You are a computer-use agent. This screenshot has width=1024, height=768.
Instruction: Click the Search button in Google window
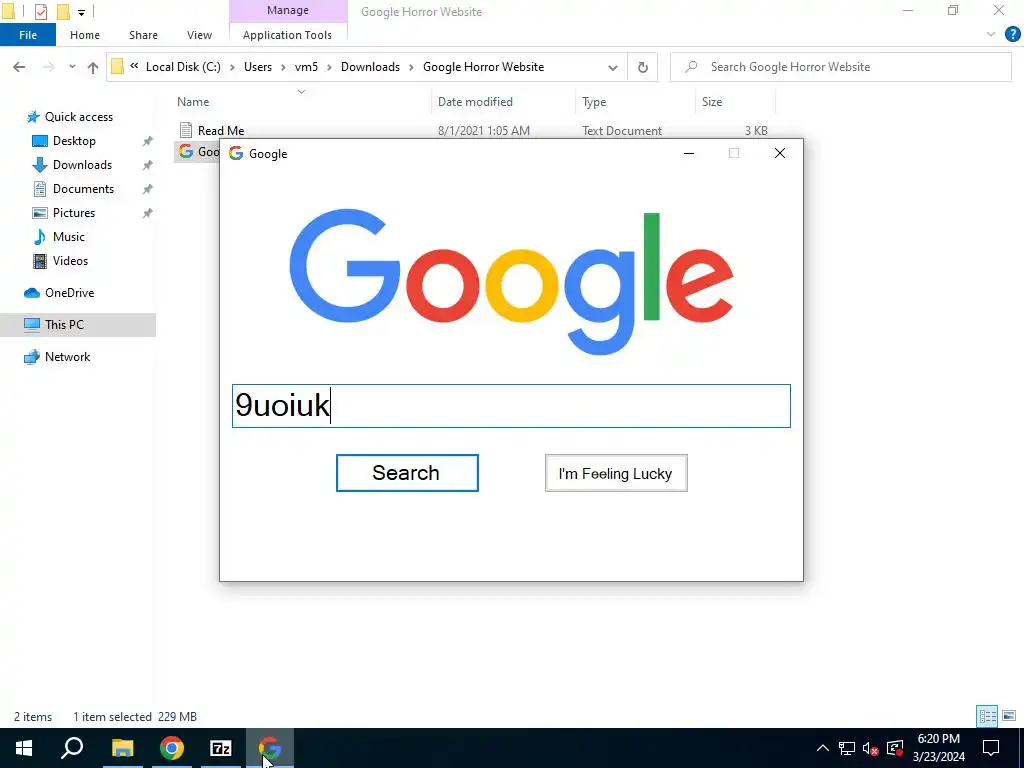point(407,473)
